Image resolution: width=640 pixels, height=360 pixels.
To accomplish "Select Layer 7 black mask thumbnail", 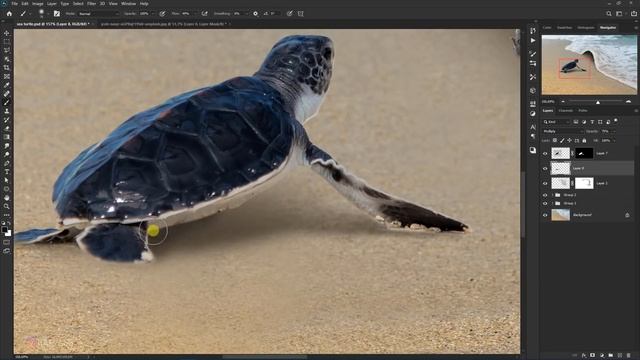I will click(x=584, y=153).
